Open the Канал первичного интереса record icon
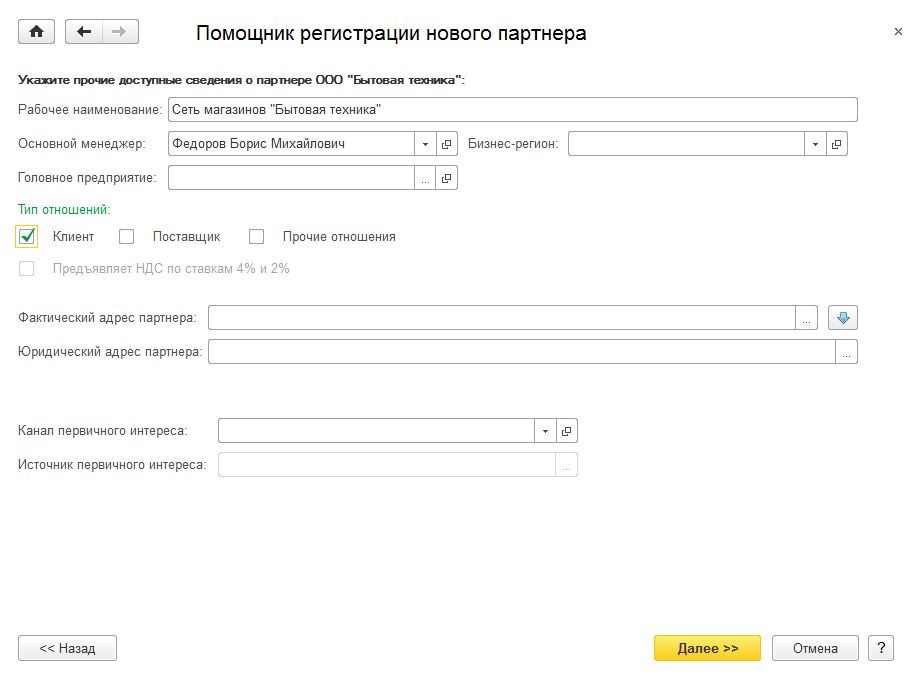The height and width of the screenshot is (674, 920). [x=567, y=431]
